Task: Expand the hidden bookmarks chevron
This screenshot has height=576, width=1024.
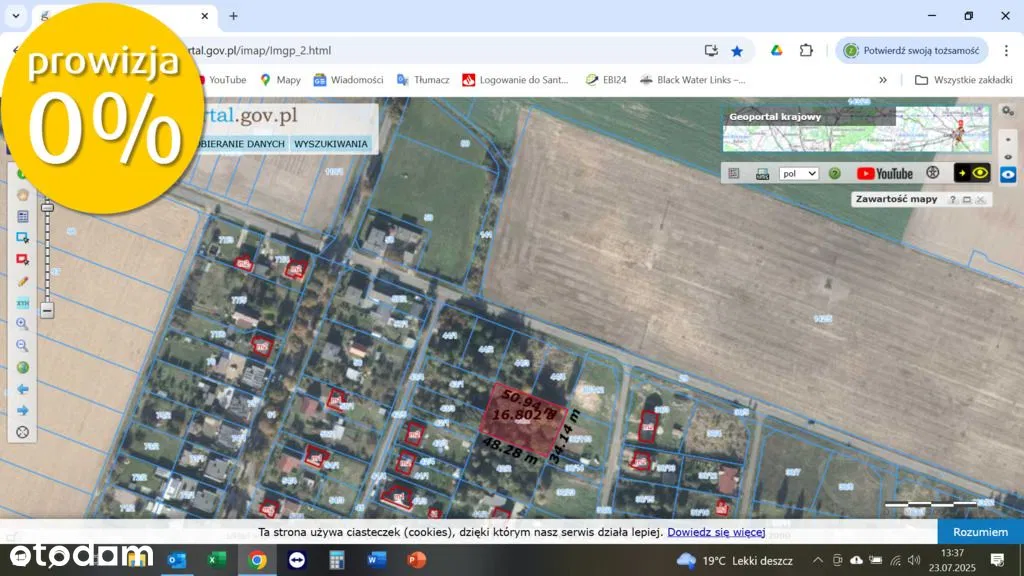Action: pyautogui.click(x=883, y=80)
